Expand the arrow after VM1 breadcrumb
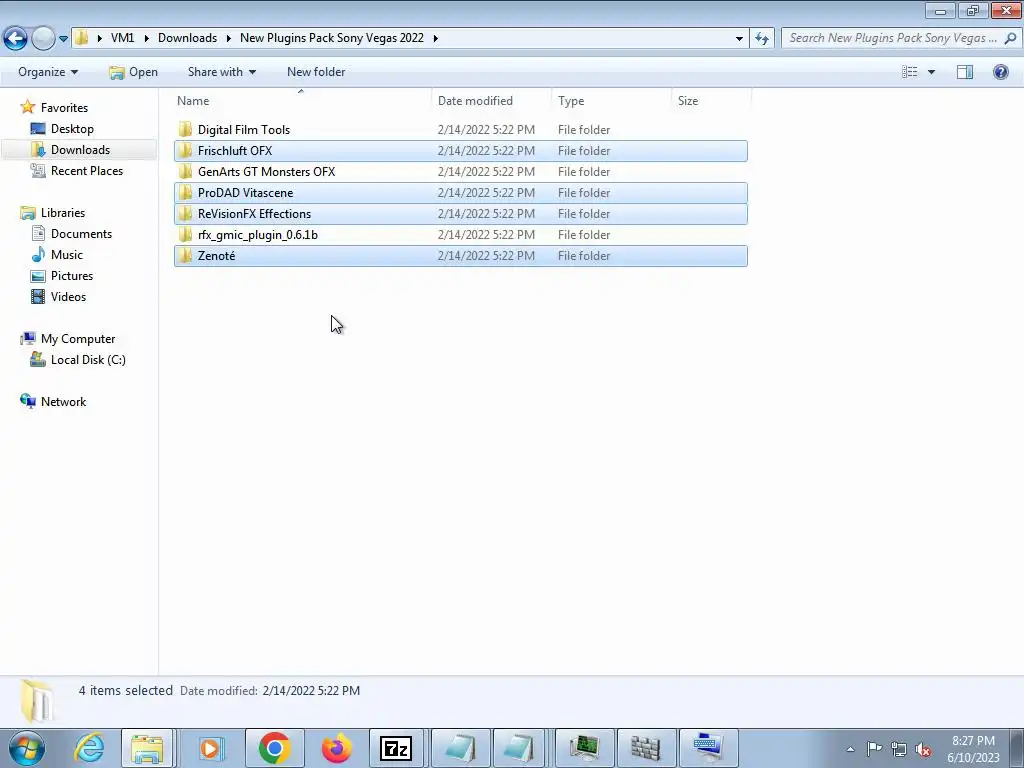The width and height of the screenshot is (1024, 768). (145, 38)
